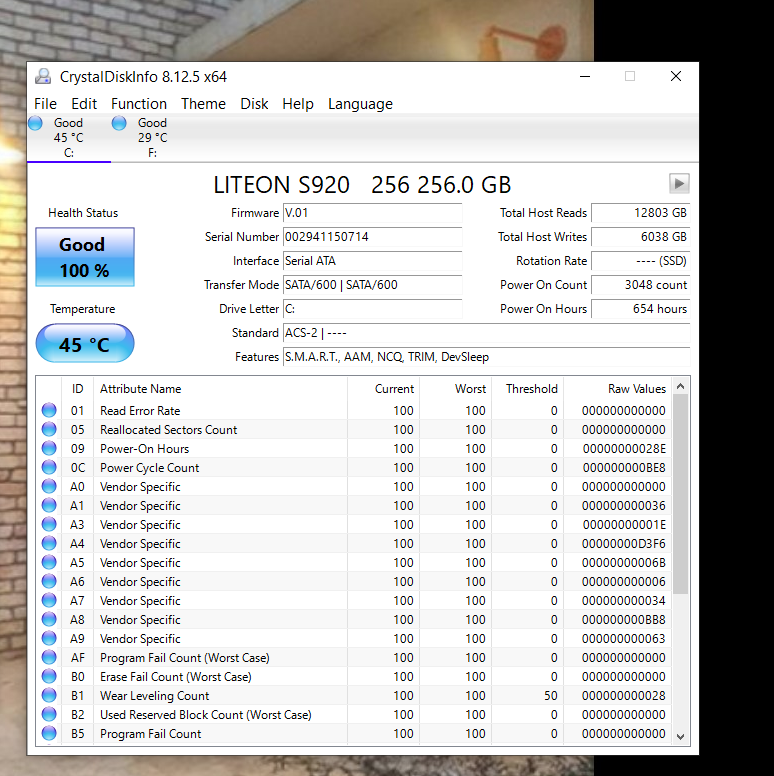Click the status icon for attribute A6
Image resolution: width=774 pixels, height=776 pixels.
[x=49, y=582]
